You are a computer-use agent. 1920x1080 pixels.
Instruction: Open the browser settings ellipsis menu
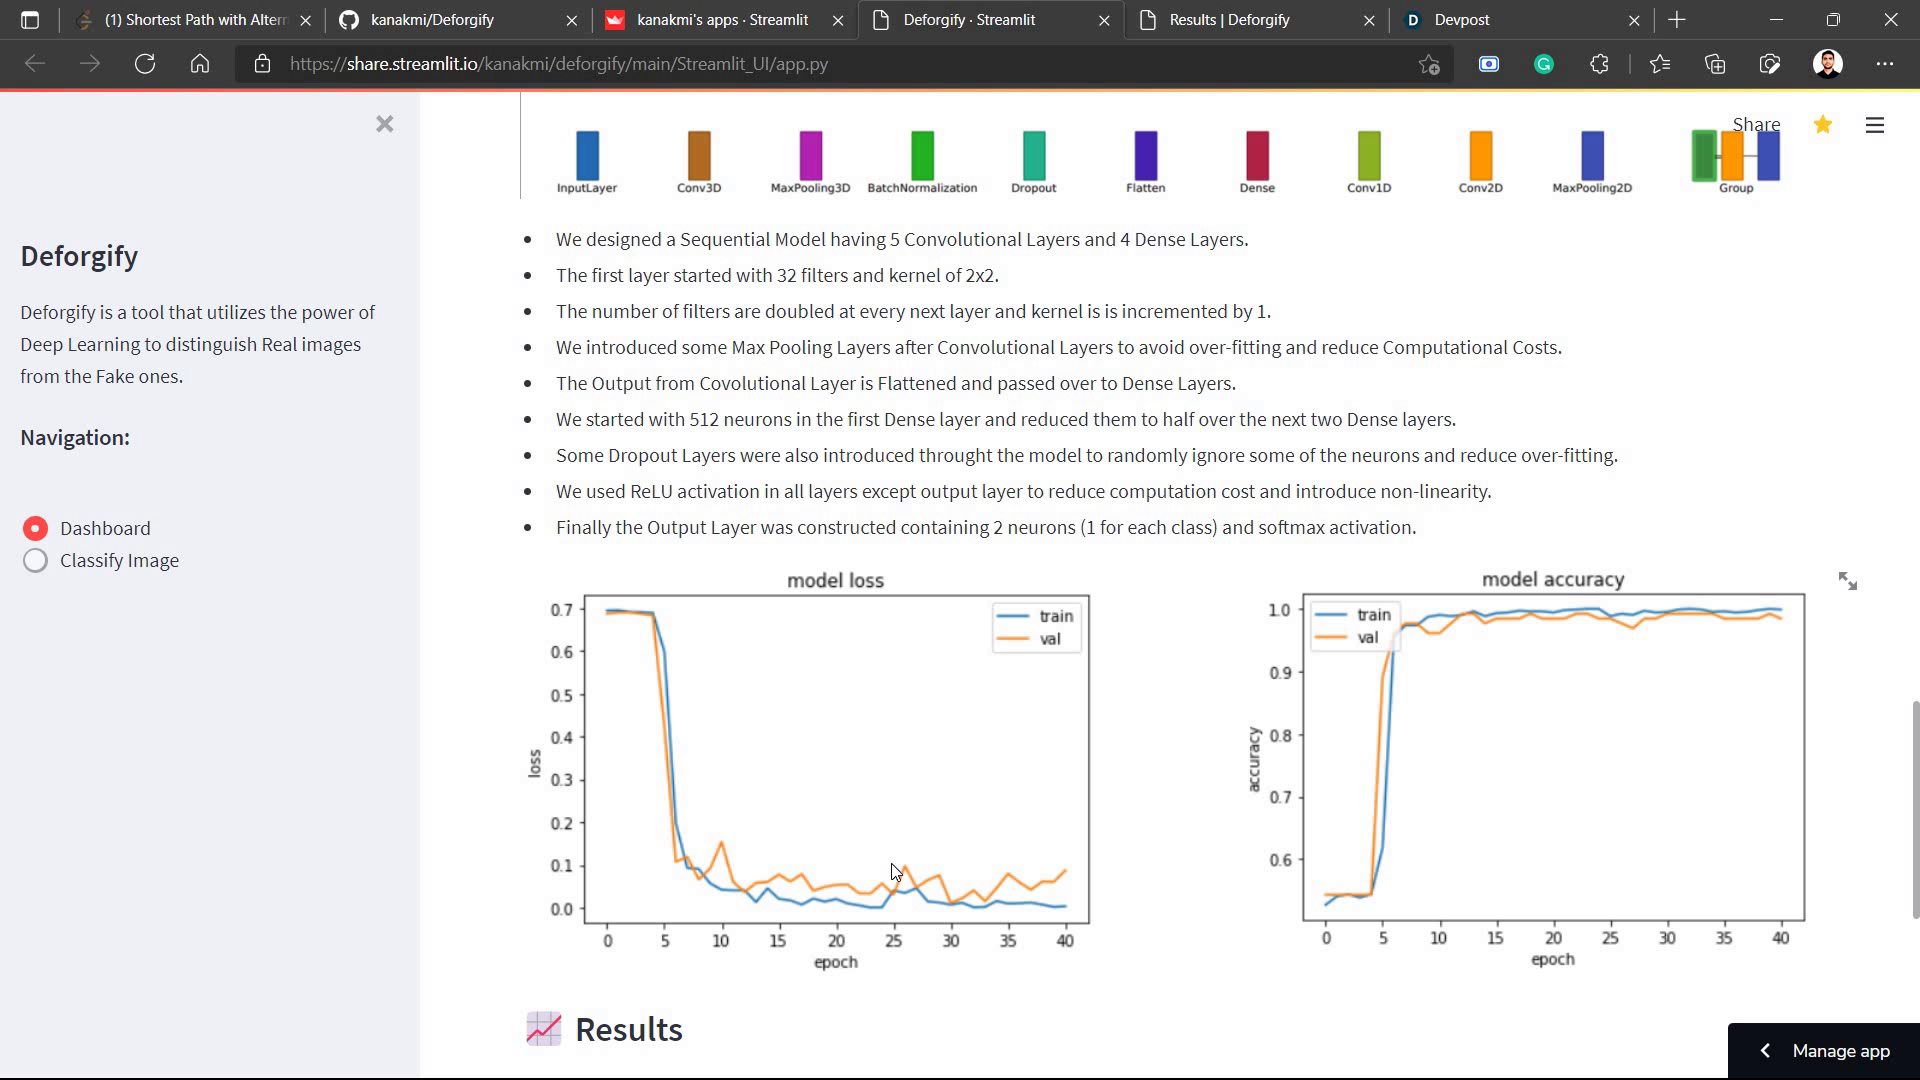coord(1885,64)
